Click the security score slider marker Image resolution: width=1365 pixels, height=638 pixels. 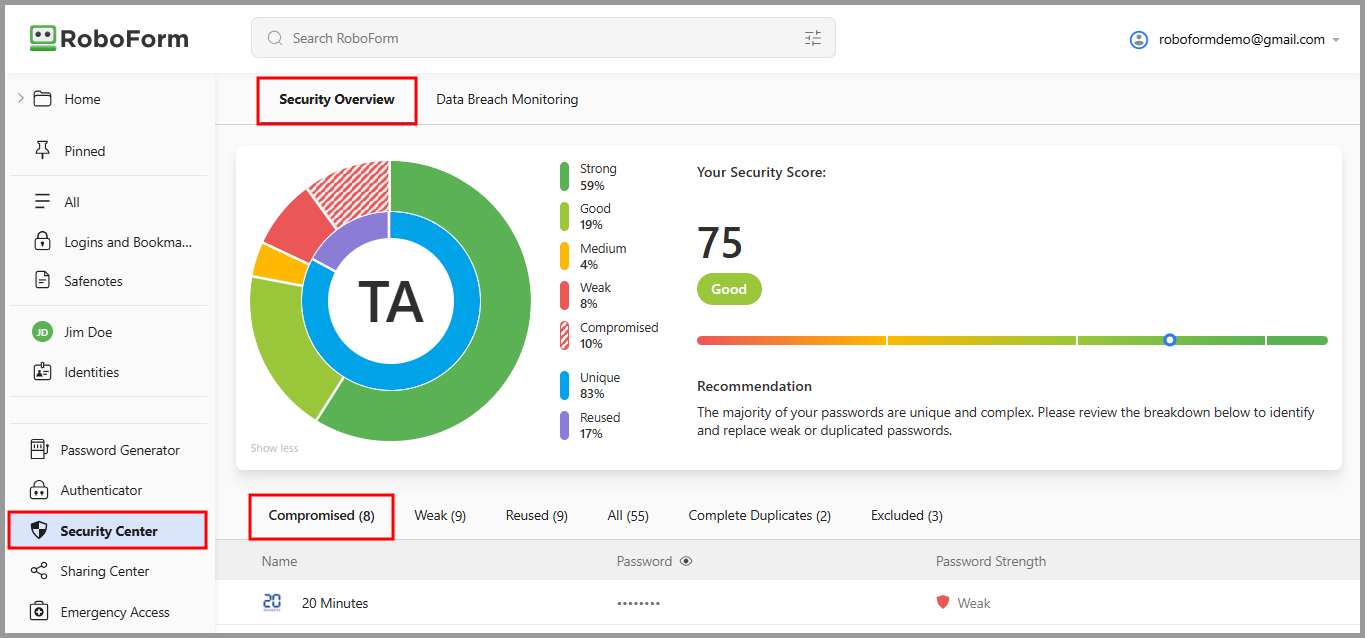(1169, 340)
